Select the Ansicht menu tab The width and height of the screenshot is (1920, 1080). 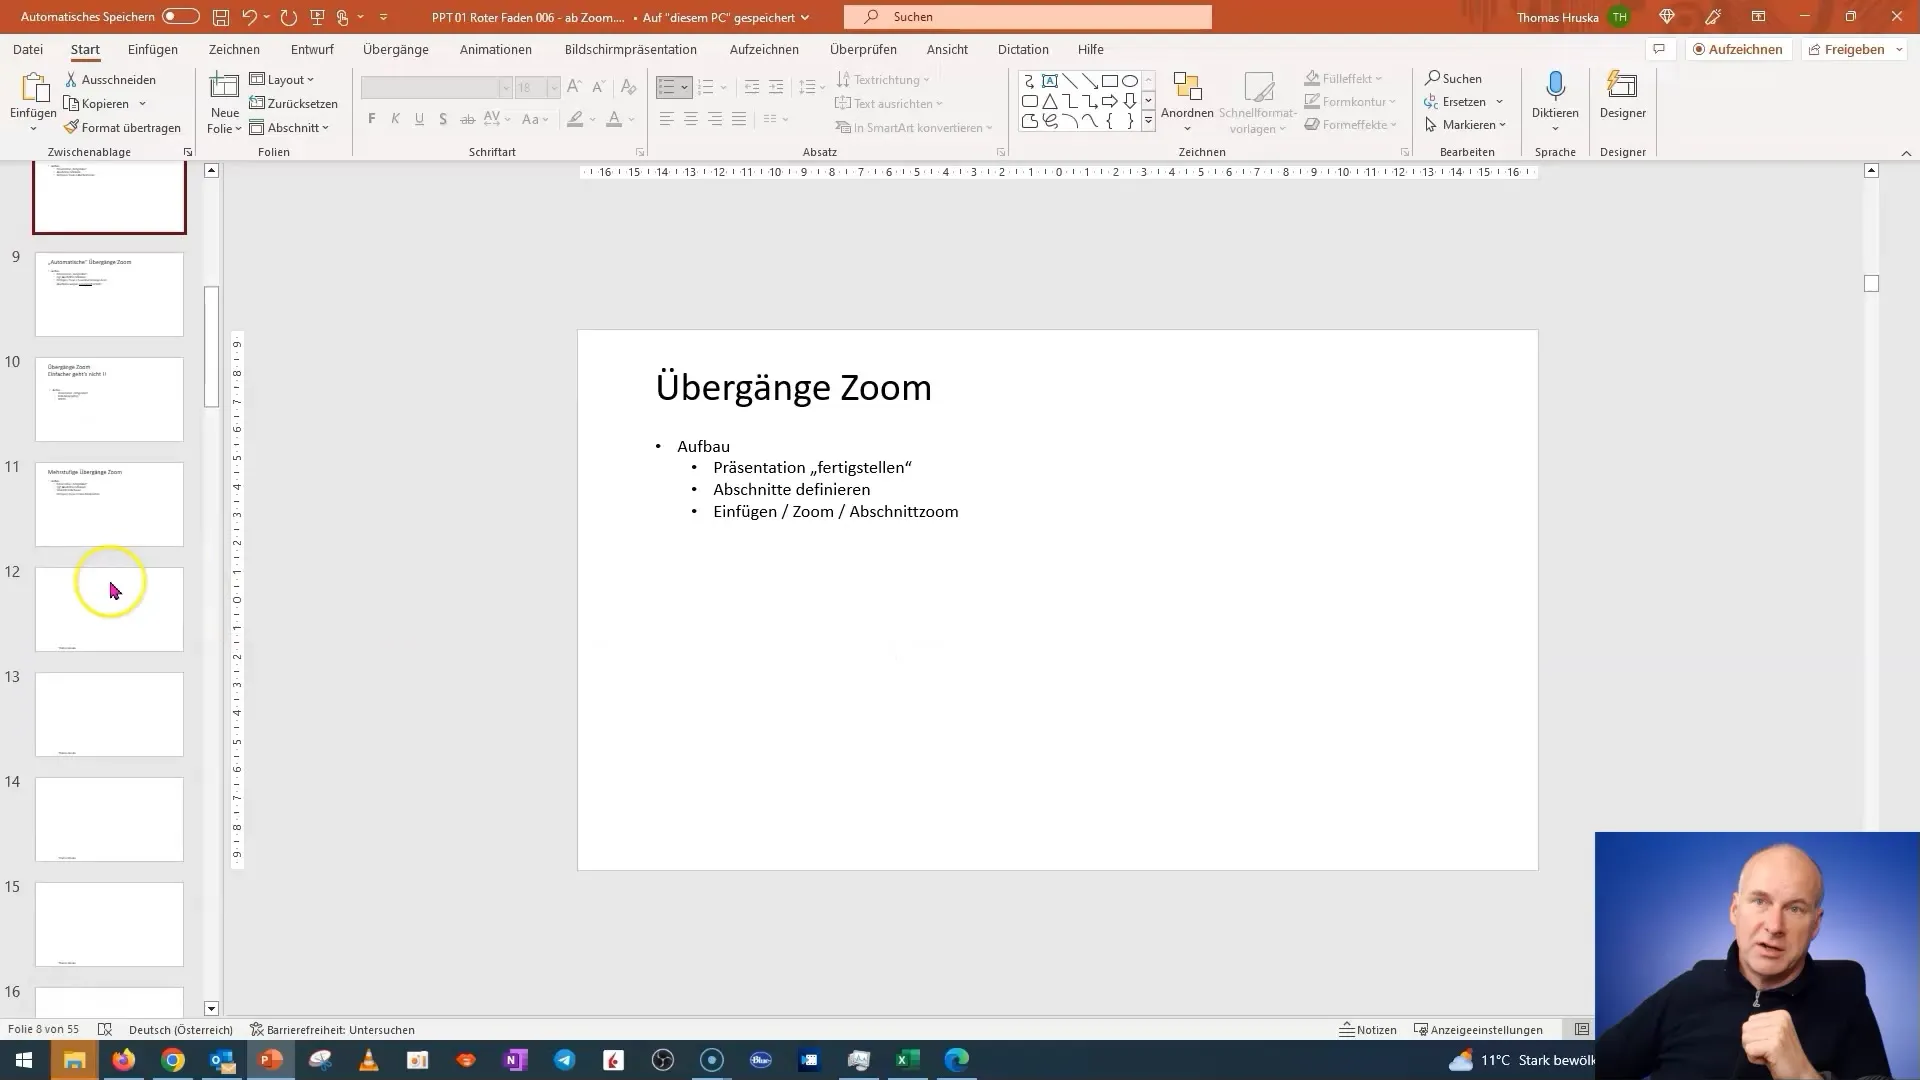947,49
